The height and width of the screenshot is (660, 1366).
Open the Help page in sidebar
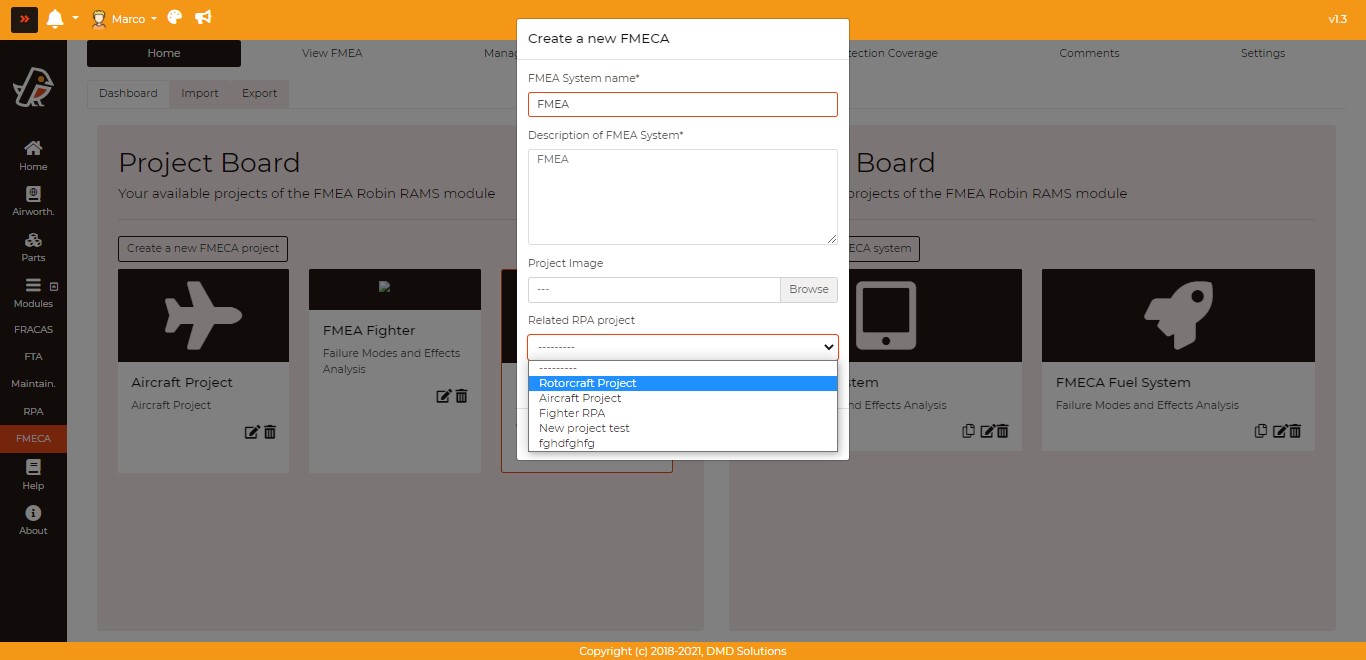click(33, 475)
